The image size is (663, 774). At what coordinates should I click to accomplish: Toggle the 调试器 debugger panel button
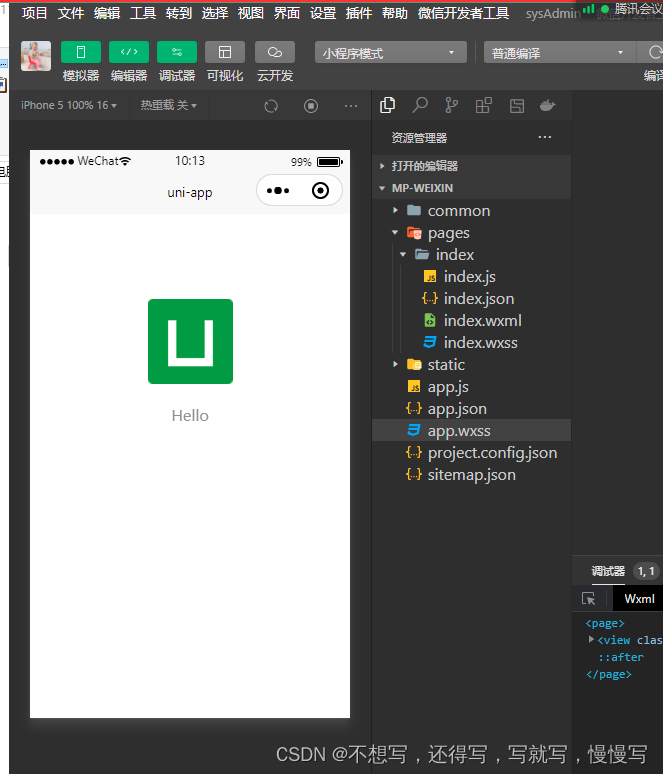click(x=177, y=52)
